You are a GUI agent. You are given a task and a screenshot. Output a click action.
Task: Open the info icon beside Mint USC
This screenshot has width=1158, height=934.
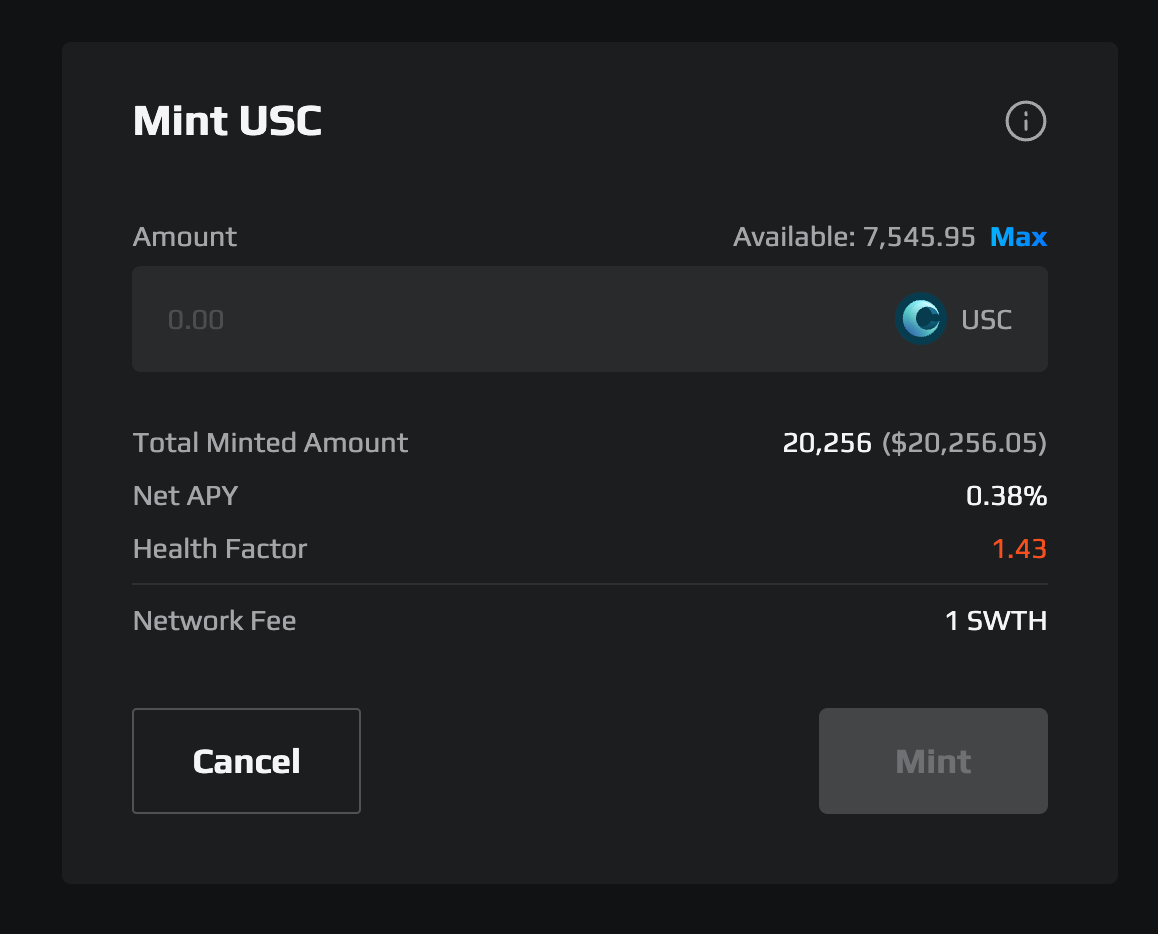1026,121
